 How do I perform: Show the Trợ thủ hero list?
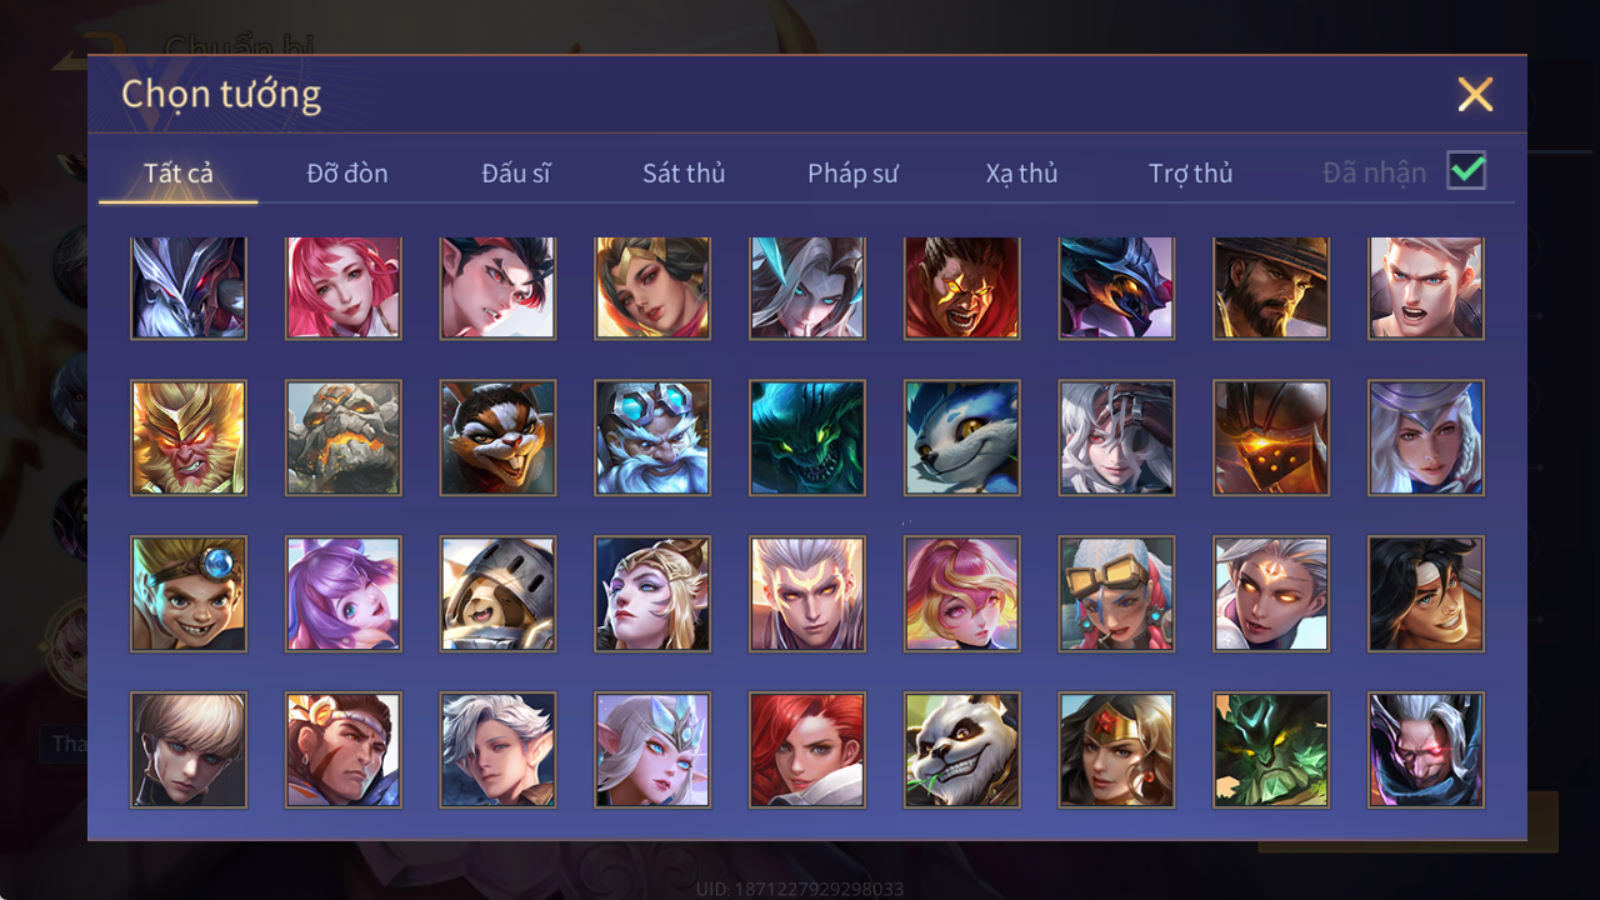pyautogui.click(x=1190, y=173)
